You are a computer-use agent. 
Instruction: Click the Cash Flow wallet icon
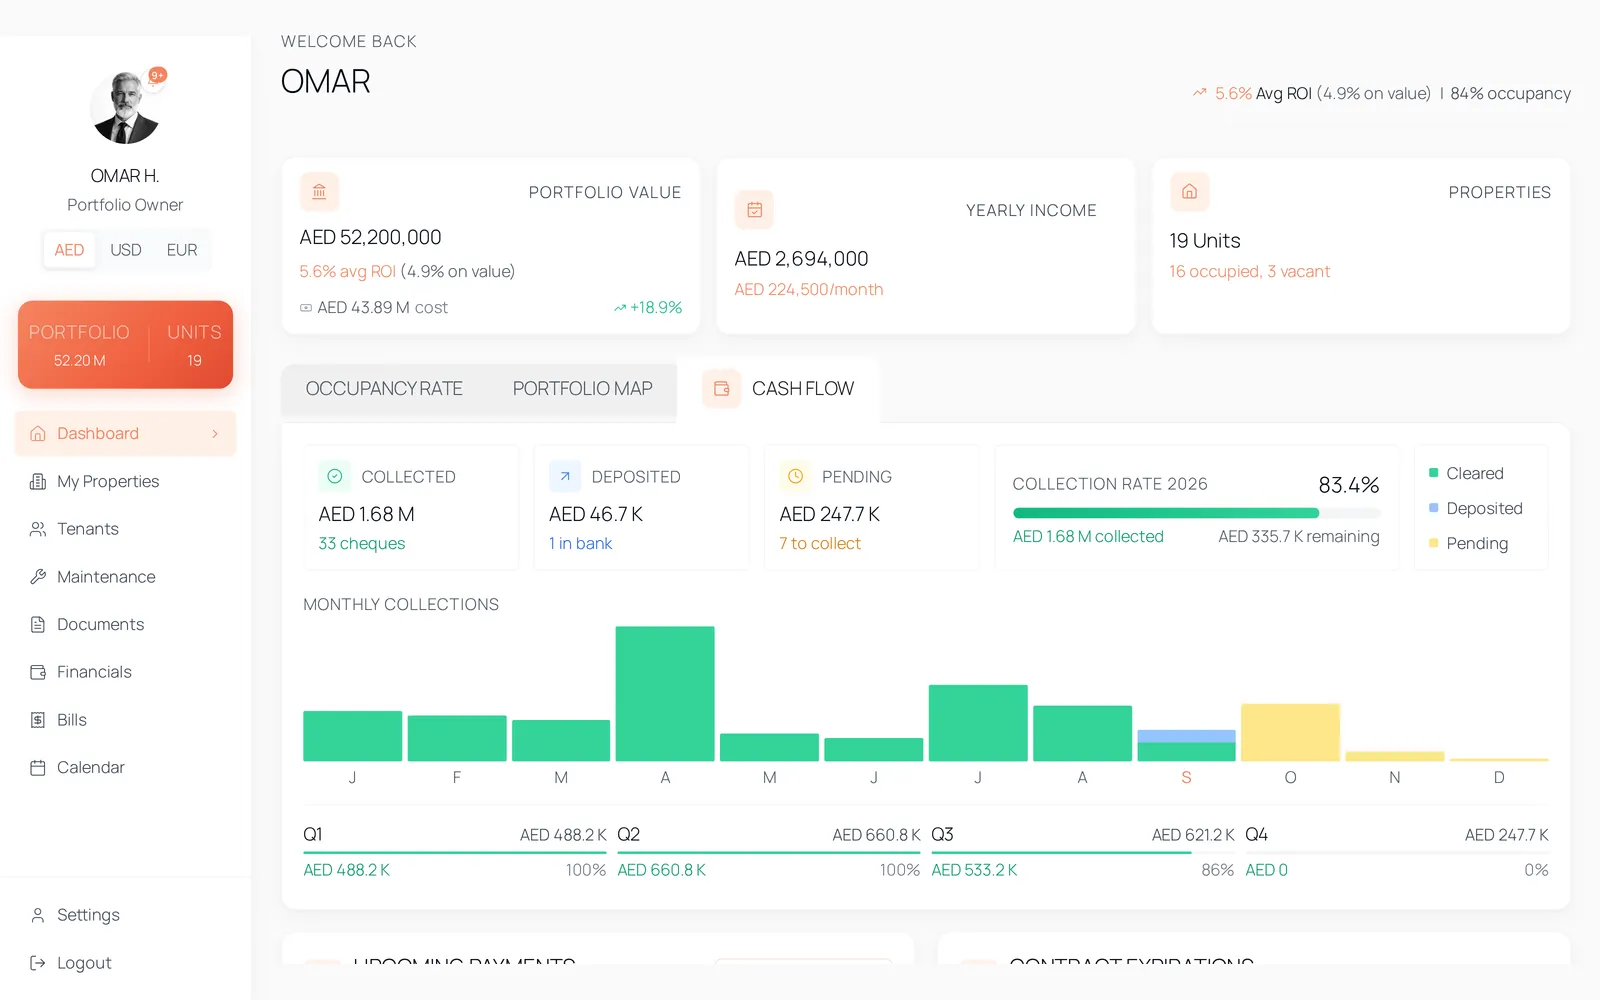point(721,389)
